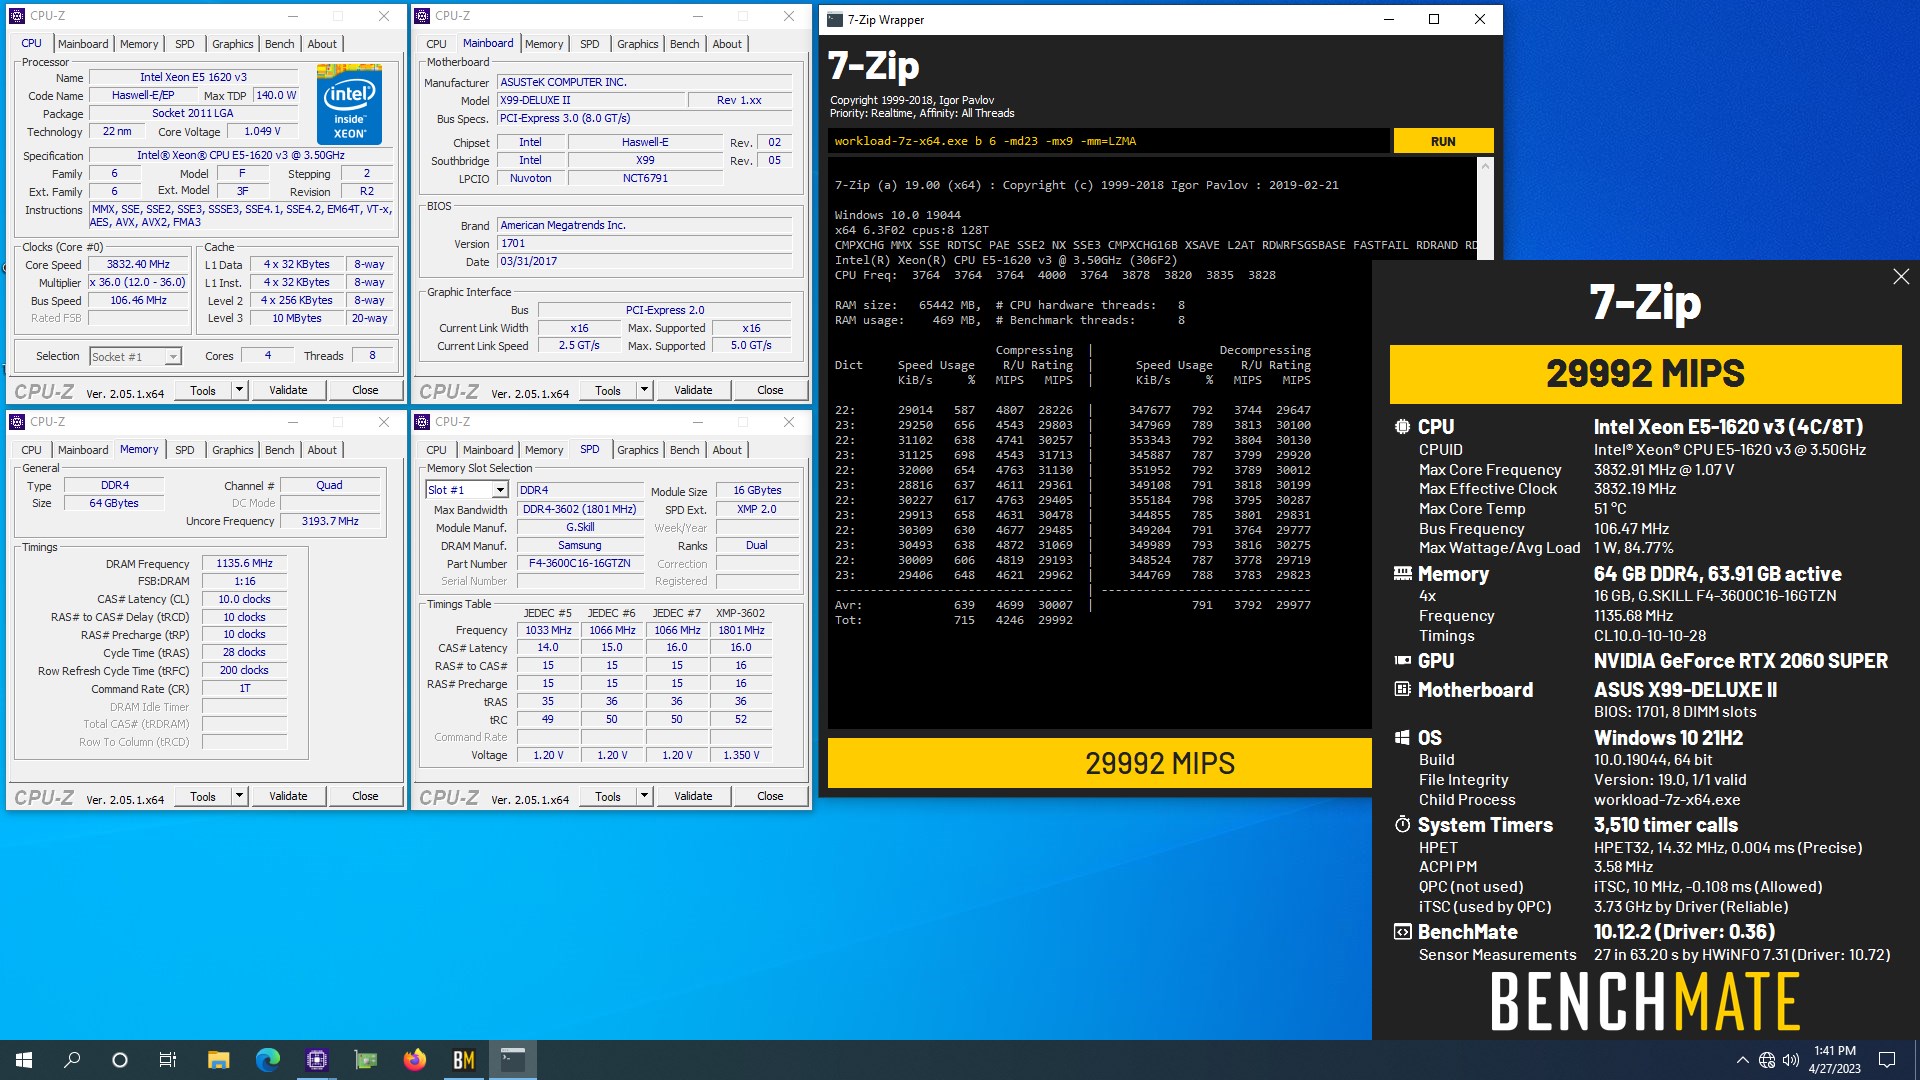The height and width of the screenshot is (1080, 1920).
Task: Click OS Windows icon in BenchMate results
Action: (x=1402, y=738)
